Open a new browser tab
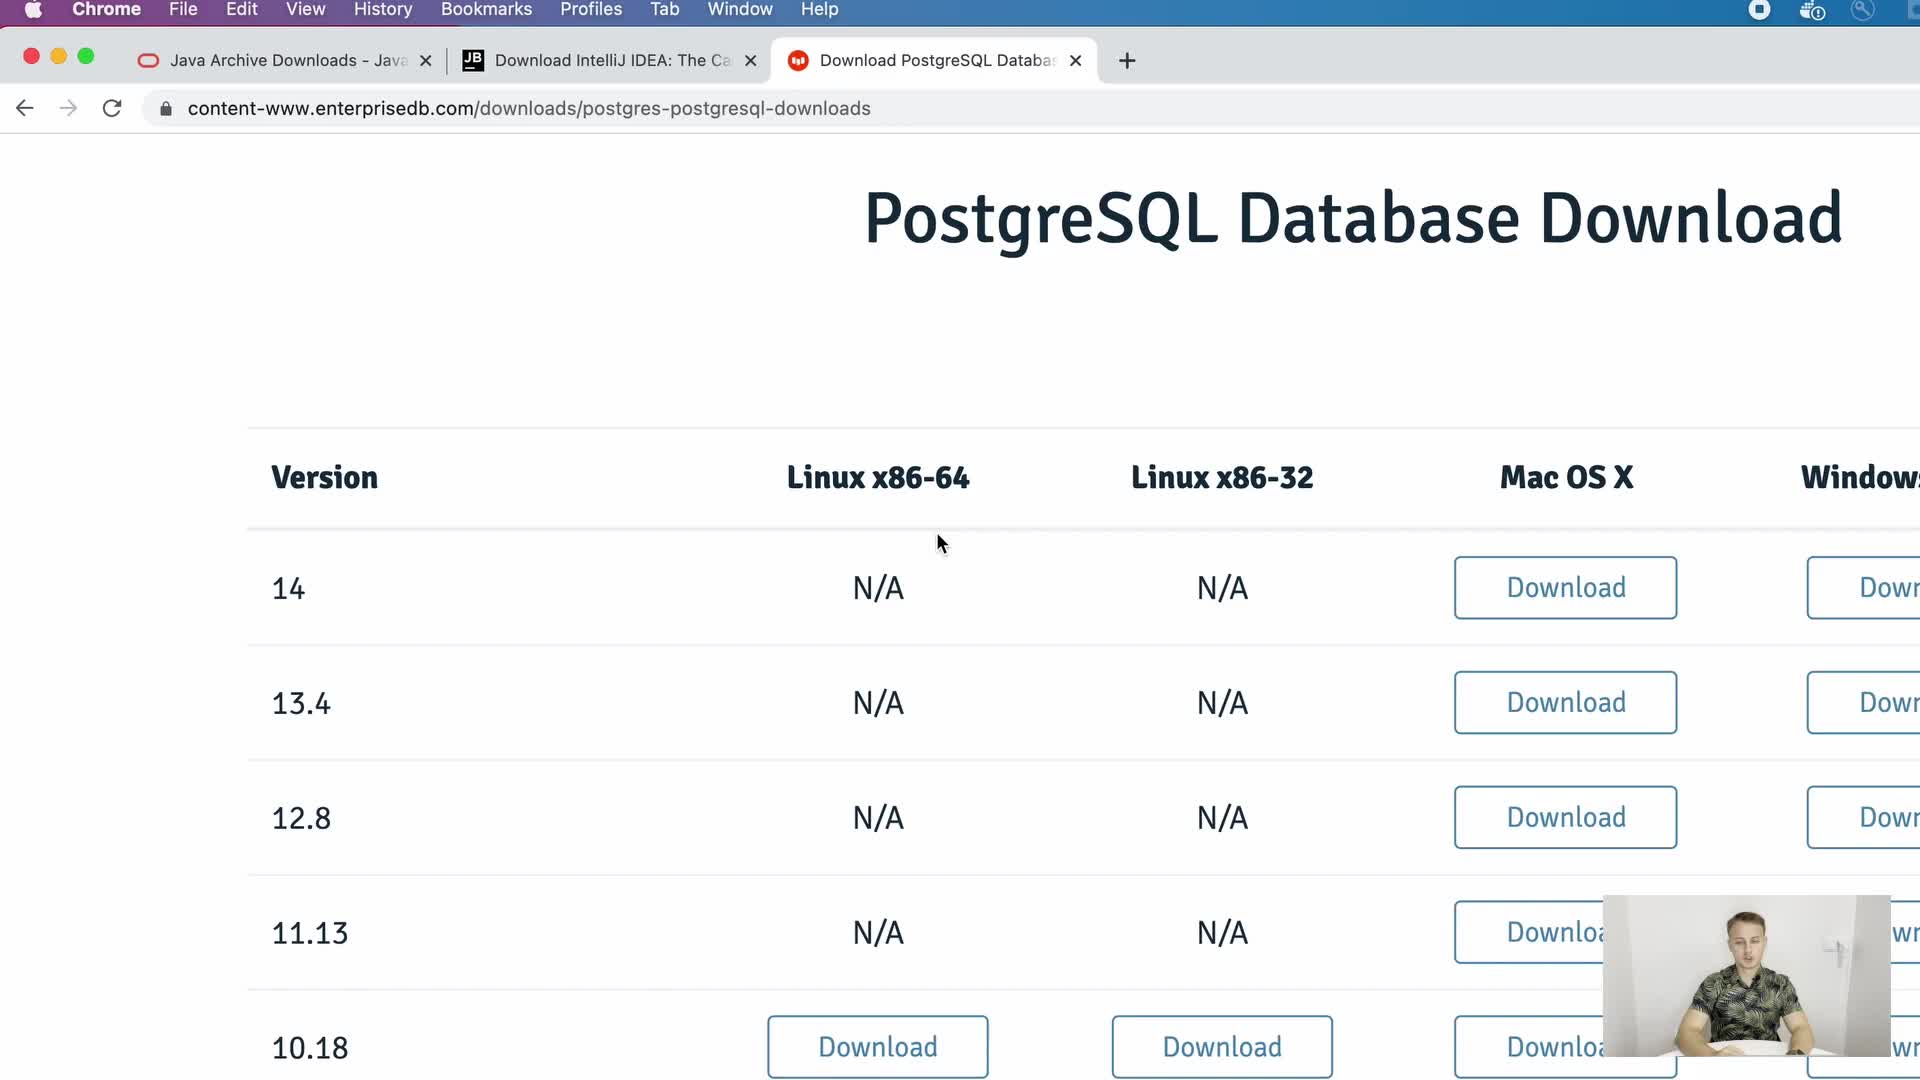The width and height of the screenshot is (1920, 1080). click(1127, 61)
